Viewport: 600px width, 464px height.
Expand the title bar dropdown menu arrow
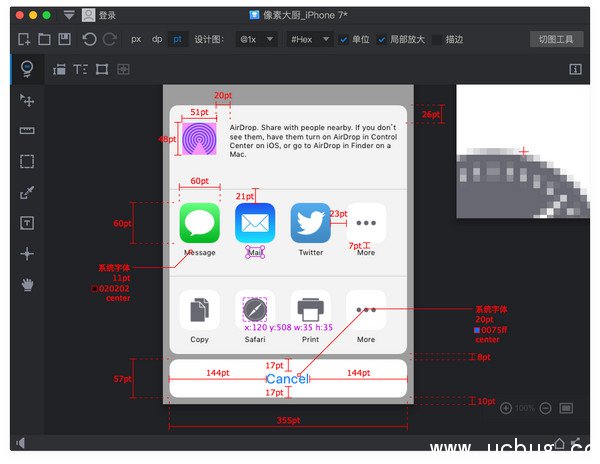point(68,15)
